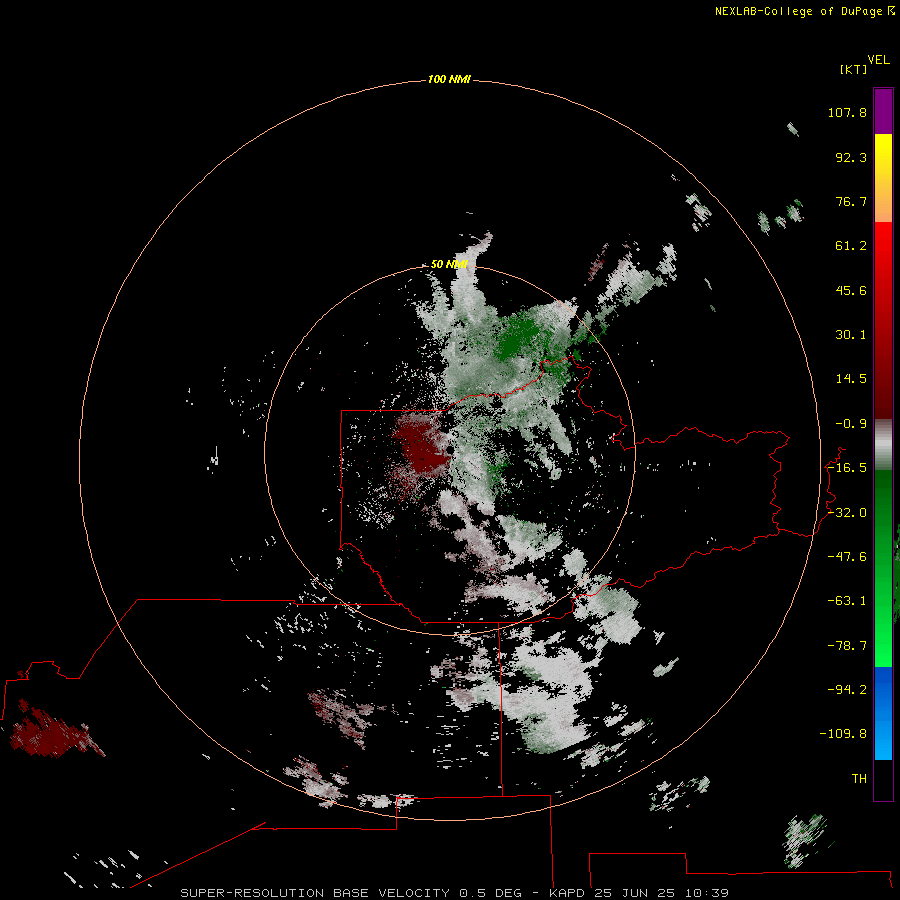Pick the yellow-orange segment of velocity color bar
900x900 pixels.
pyautogui.click(x=883, y=178)
